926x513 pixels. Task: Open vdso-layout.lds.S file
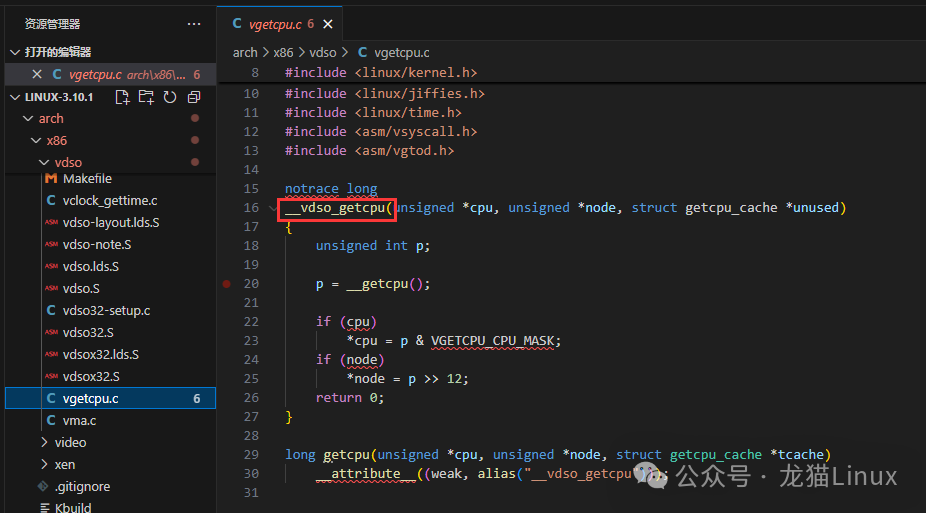[111, 223]
